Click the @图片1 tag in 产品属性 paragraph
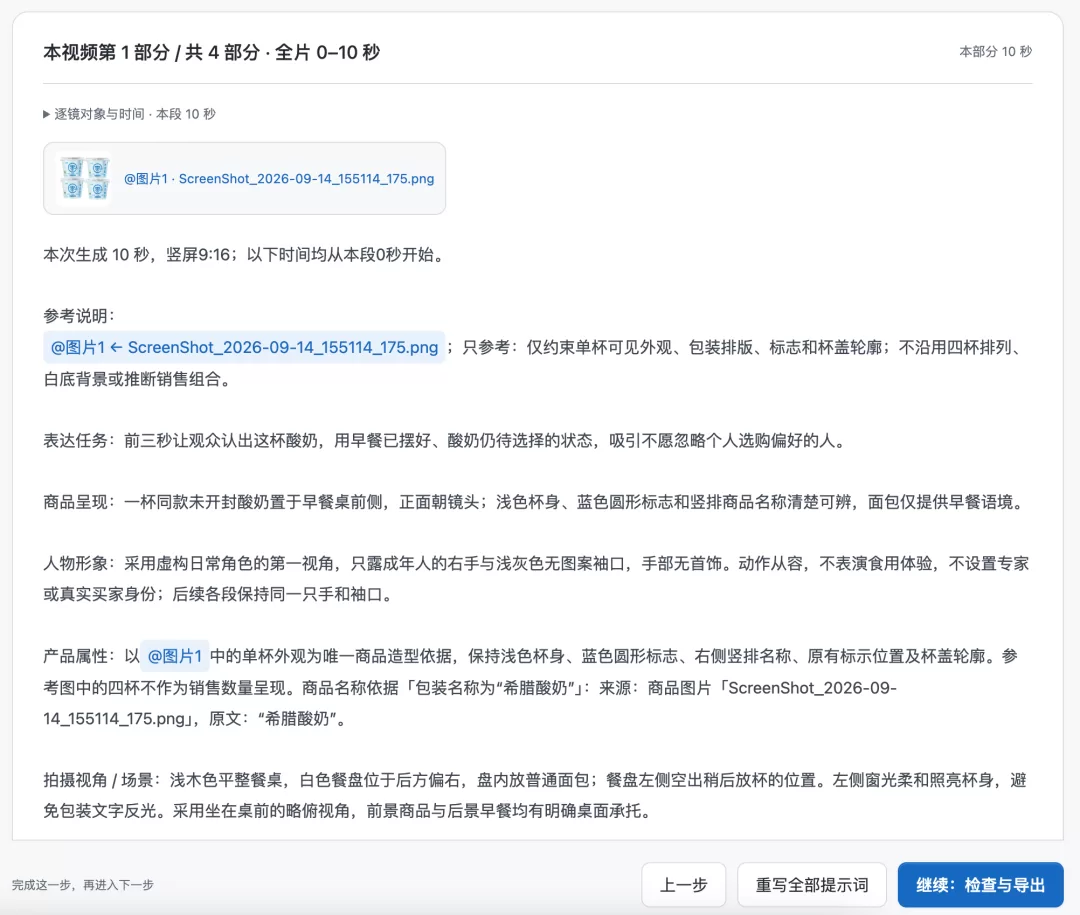This screenshot has height=915, width=1080. click(175, 656)
